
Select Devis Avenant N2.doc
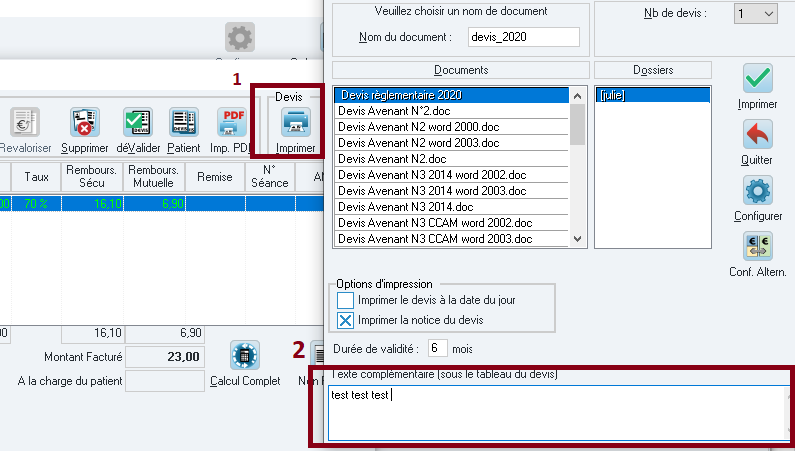click(x=451, y=159)
